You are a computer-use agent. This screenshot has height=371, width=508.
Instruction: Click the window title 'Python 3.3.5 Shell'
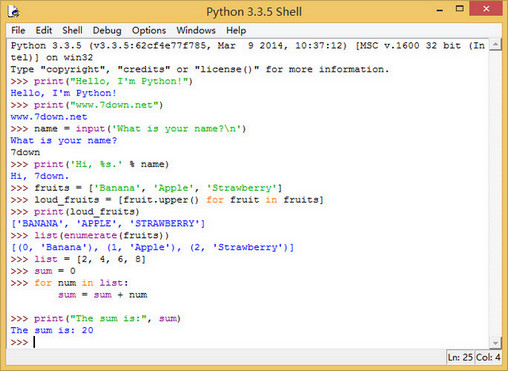pyautogui.click(x=254, y=12)
